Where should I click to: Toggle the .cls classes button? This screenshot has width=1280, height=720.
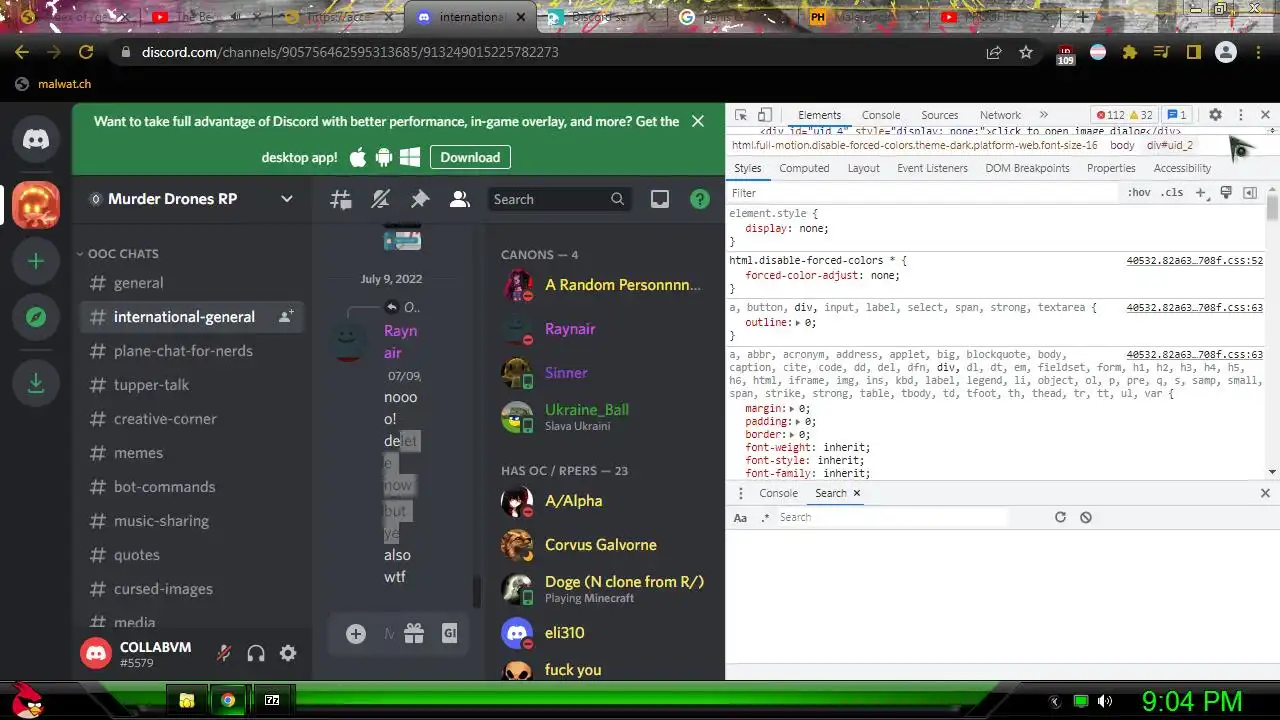click(x=1172, y=192)
